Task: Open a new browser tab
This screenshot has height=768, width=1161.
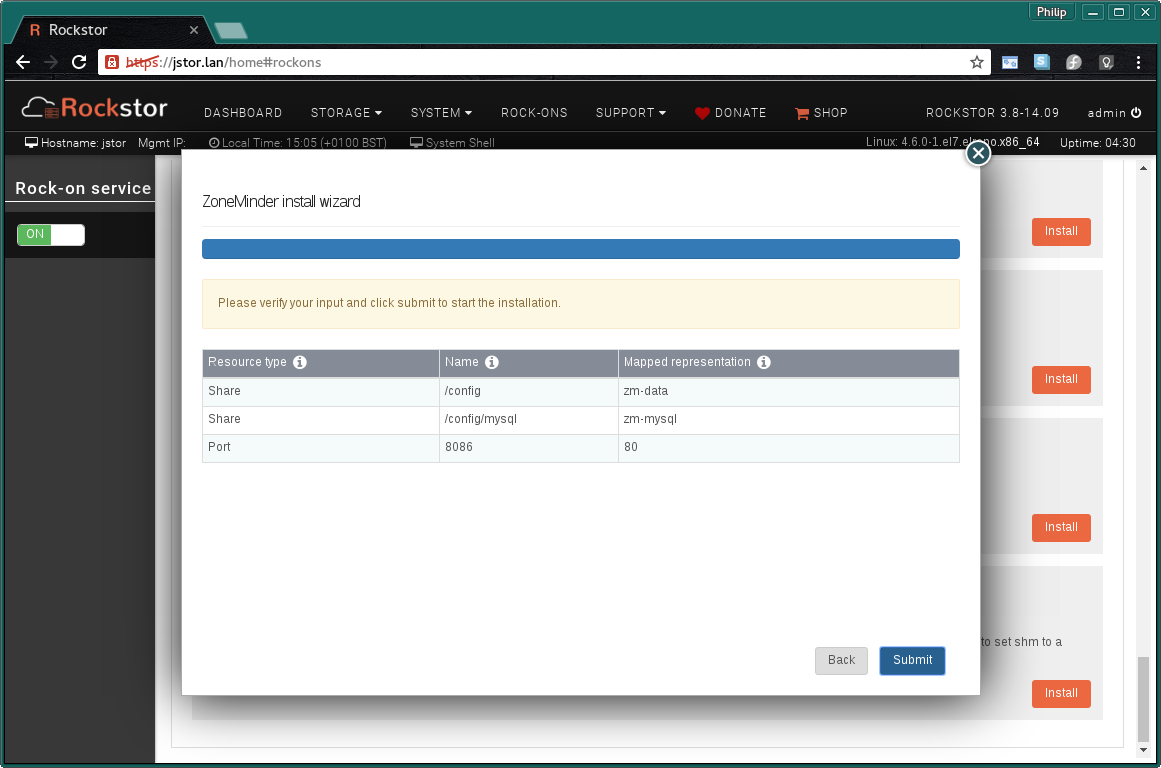Action: coord(230,30)
